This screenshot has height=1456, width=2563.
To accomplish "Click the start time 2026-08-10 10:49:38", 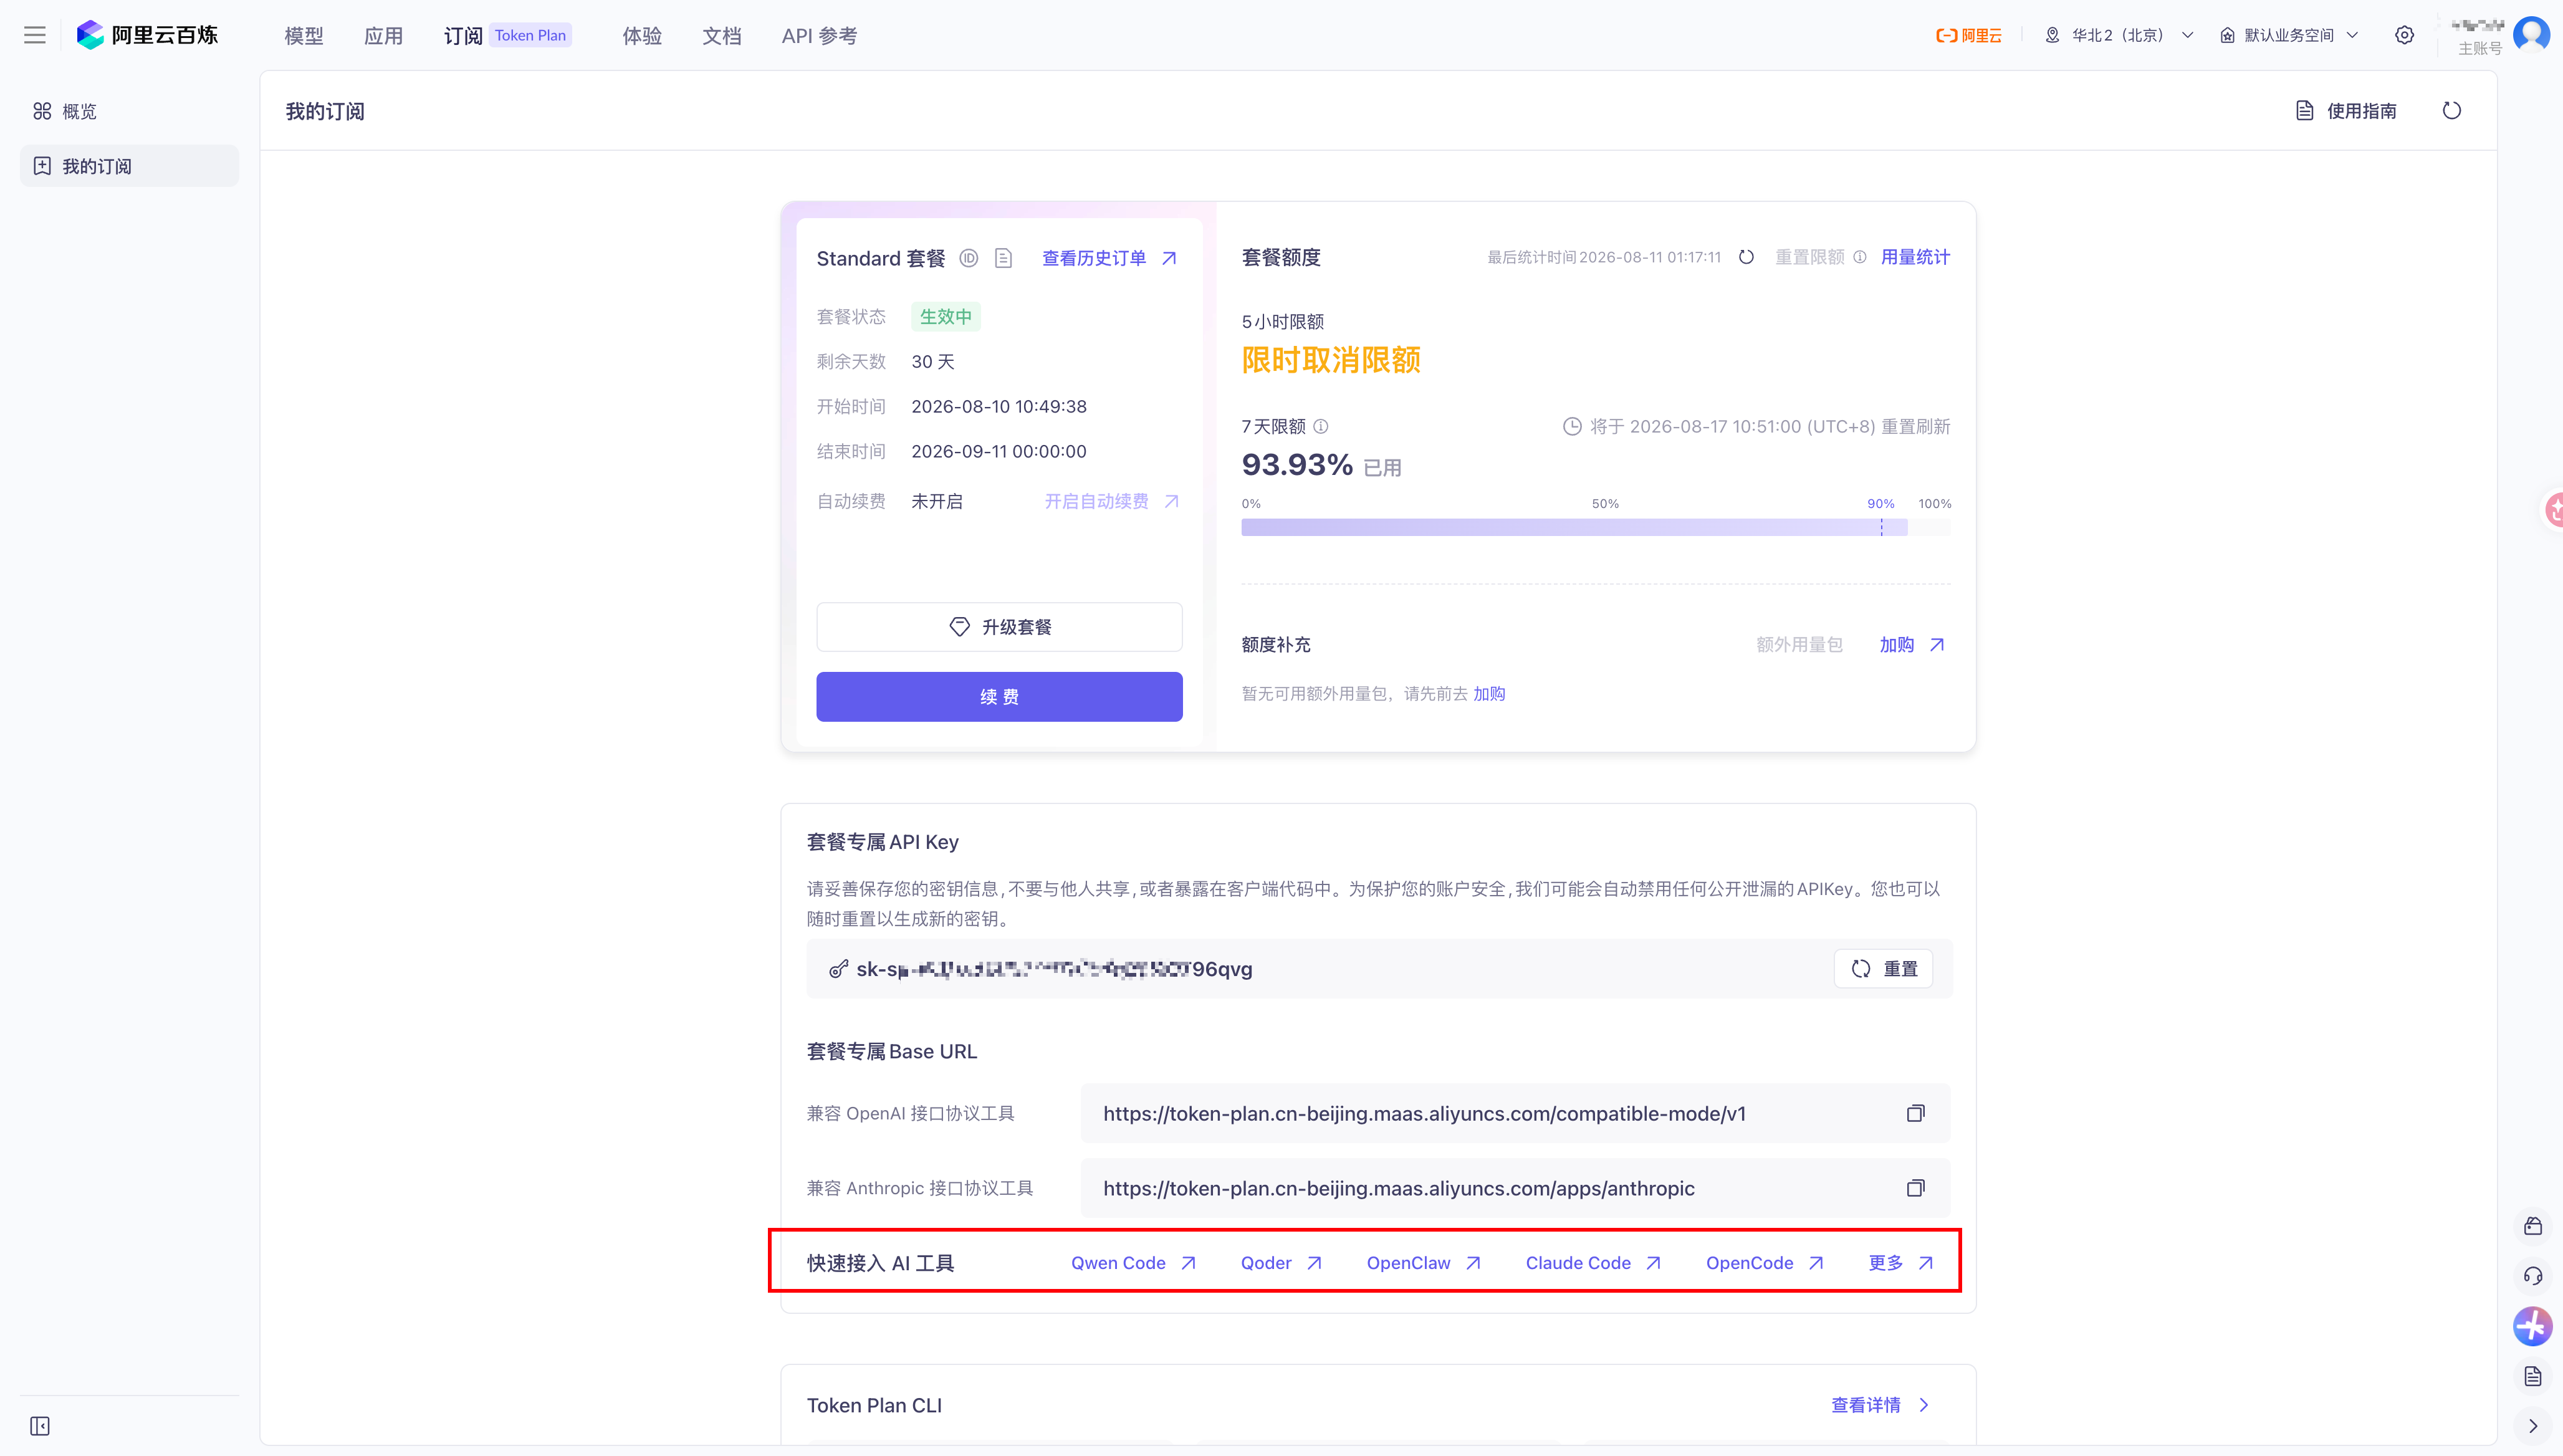I will (998, 407).
